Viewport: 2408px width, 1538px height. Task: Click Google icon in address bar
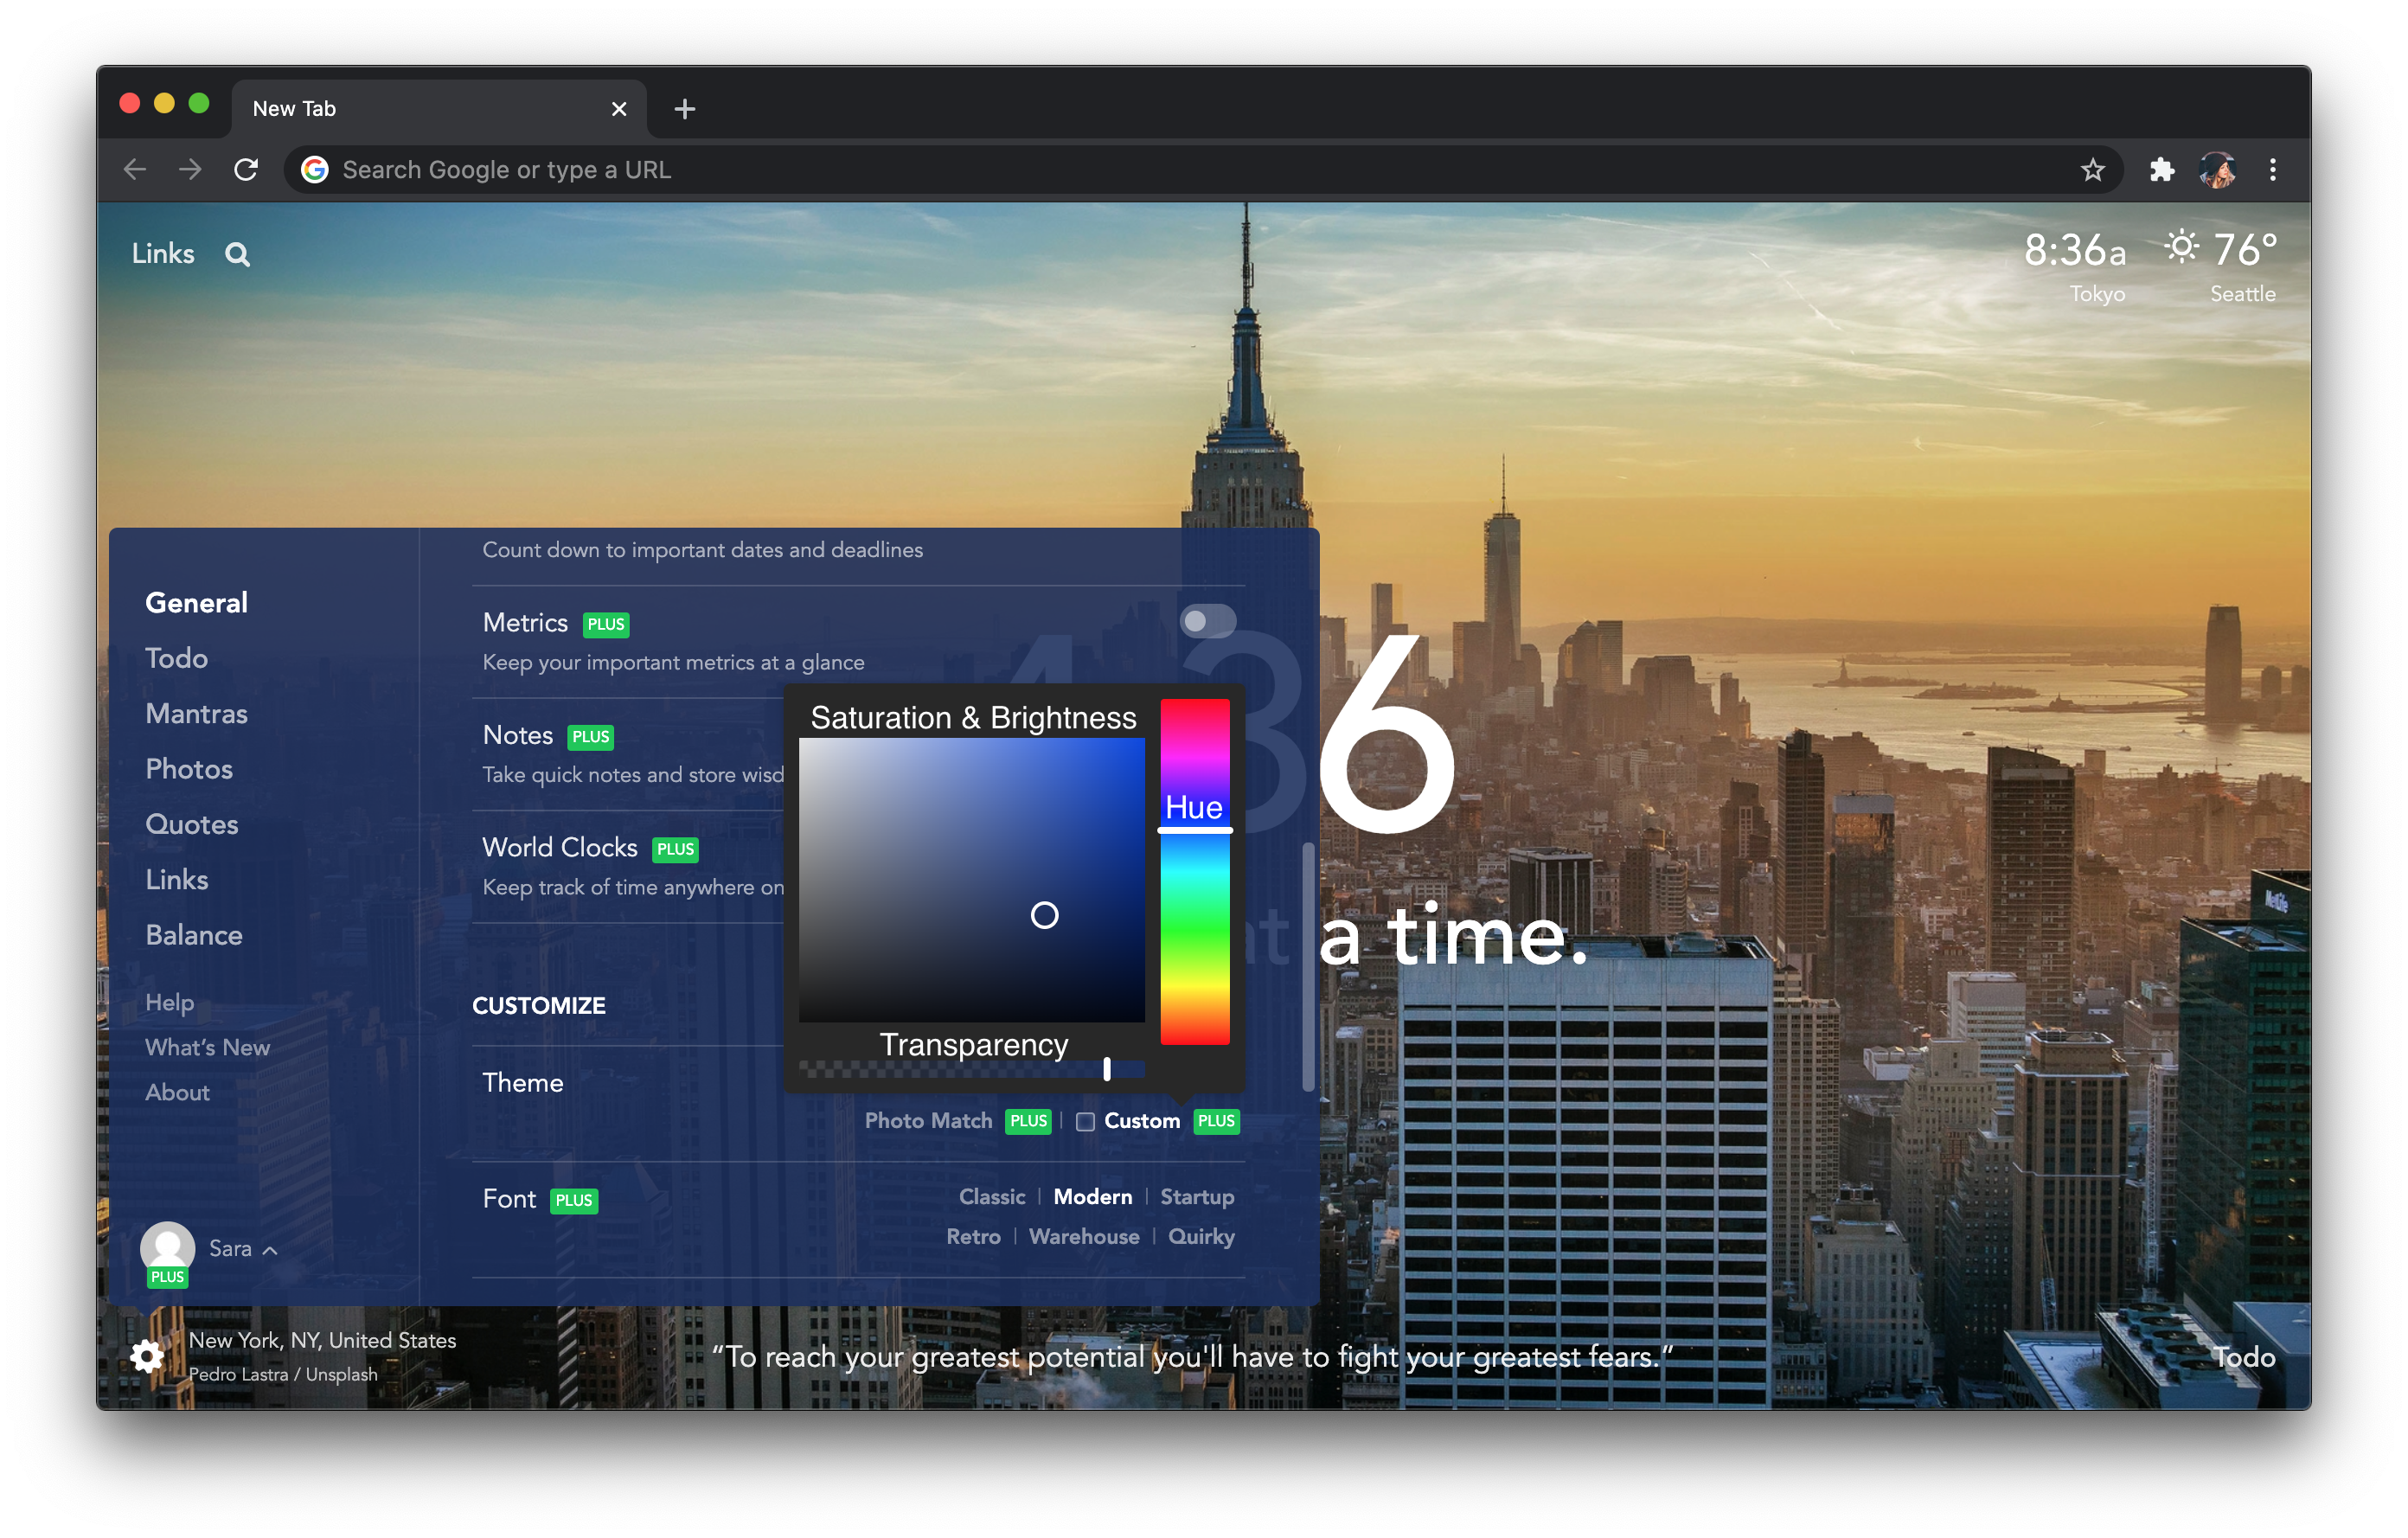(315, 170)
